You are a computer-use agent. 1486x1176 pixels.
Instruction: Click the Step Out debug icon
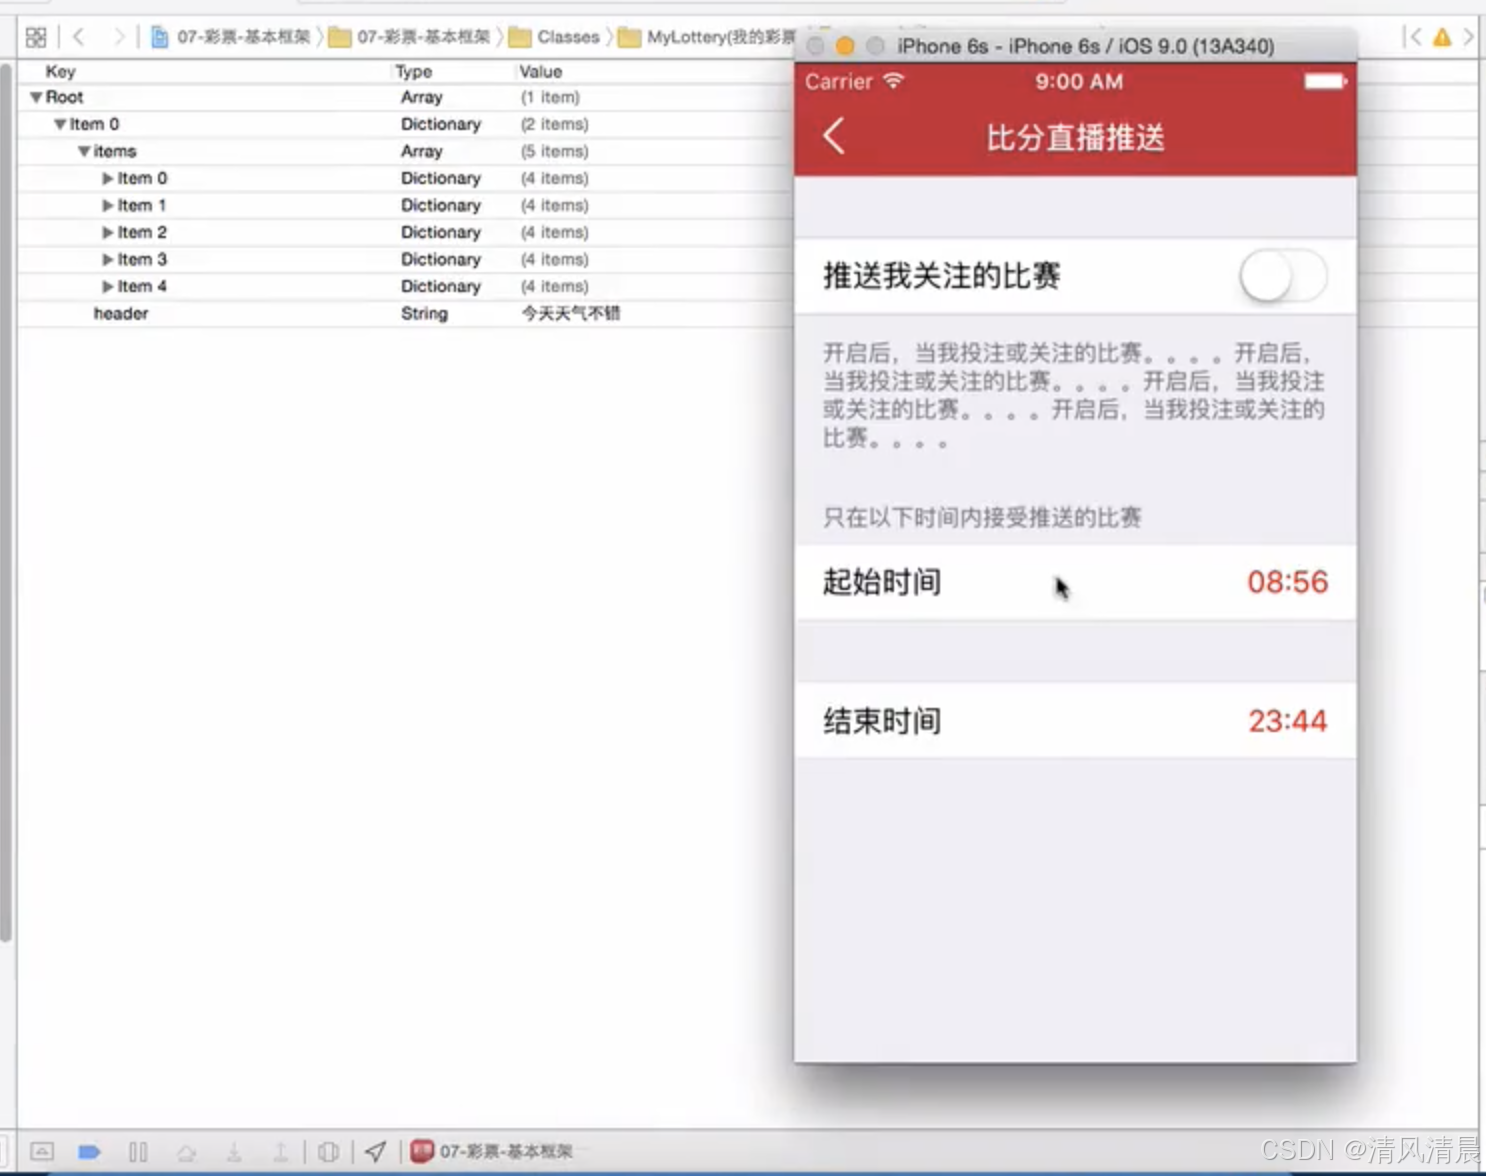[x=281, y=1152]
